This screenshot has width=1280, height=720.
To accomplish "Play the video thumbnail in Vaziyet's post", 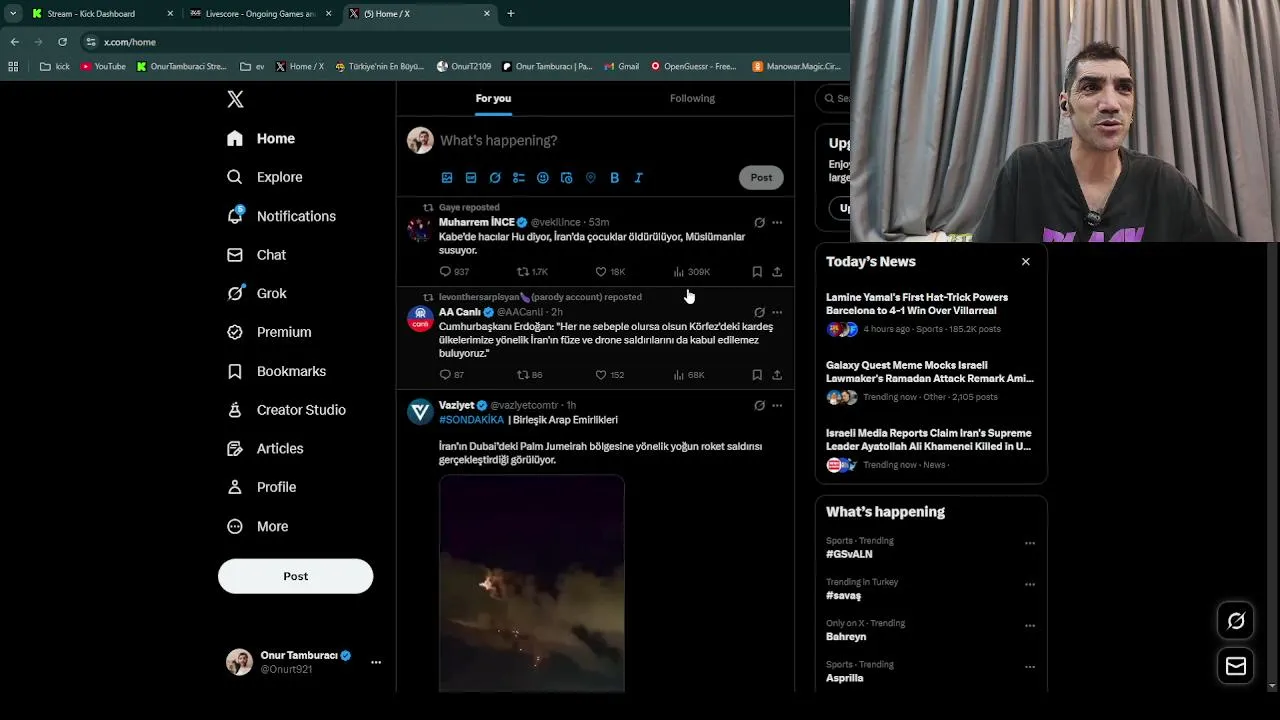I will pyautogui.click(x=532, y=583).
